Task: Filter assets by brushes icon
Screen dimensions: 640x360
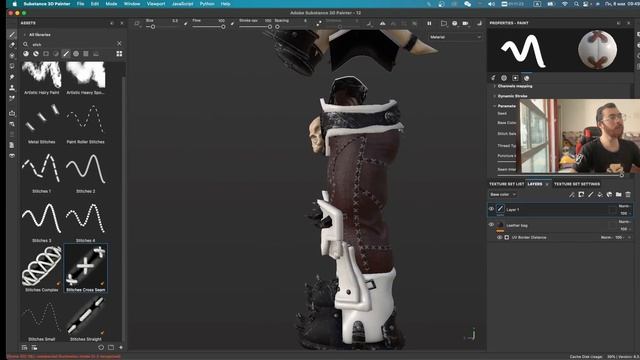Action: (x=66, y=54)
